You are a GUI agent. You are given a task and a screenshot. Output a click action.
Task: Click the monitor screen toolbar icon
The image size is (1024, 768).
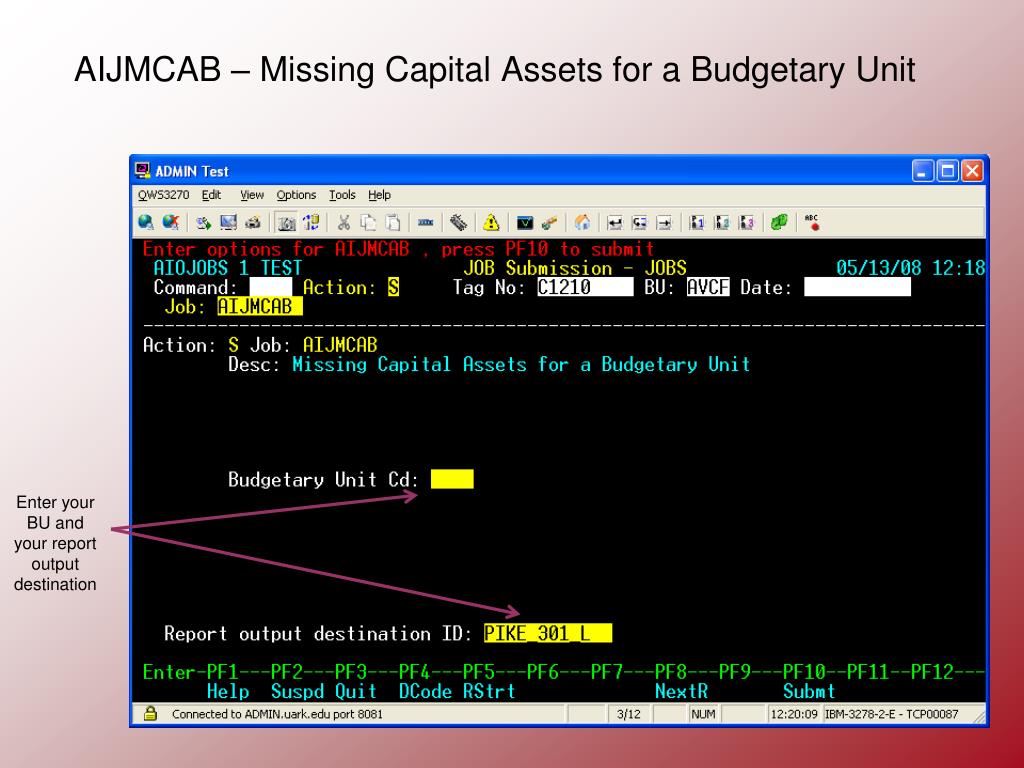(x=228, y=223)
